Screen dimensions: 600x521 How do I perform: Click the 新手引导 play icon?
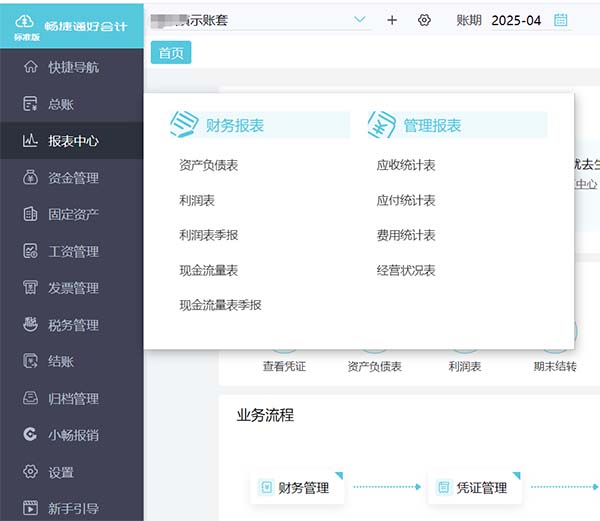tap(31, 508)
